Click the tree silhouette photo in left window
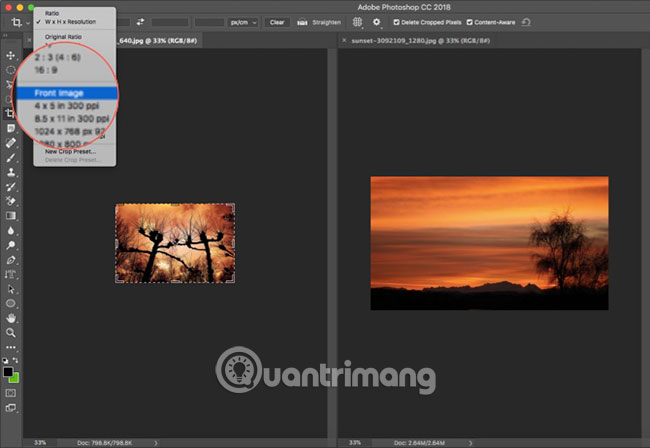The image size is (650, 448). click(x=175, y=243)
